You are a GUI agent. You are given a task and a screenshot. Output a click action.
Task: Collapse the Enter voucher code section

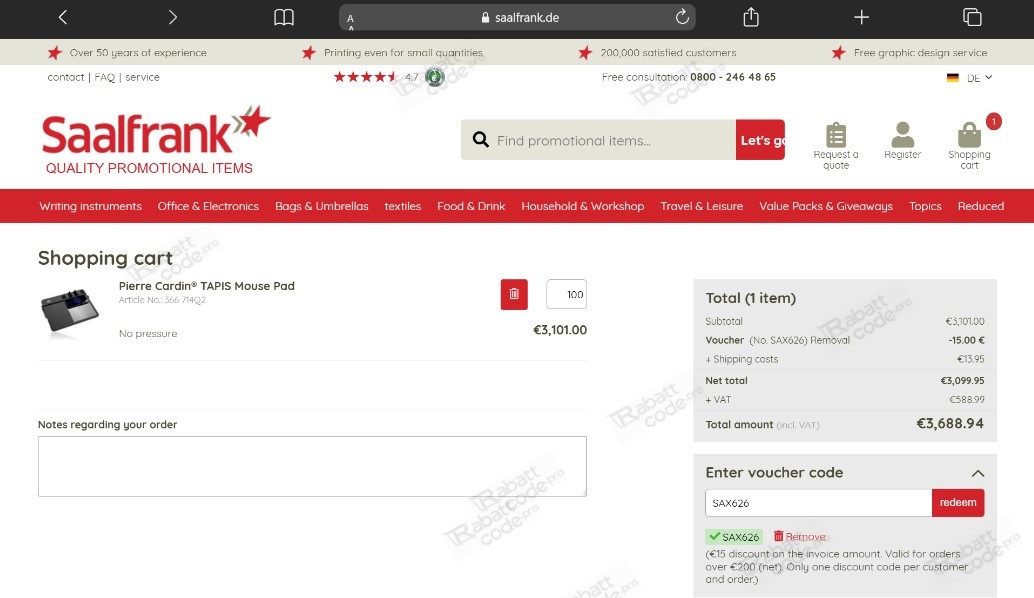(x=978, y=473)
